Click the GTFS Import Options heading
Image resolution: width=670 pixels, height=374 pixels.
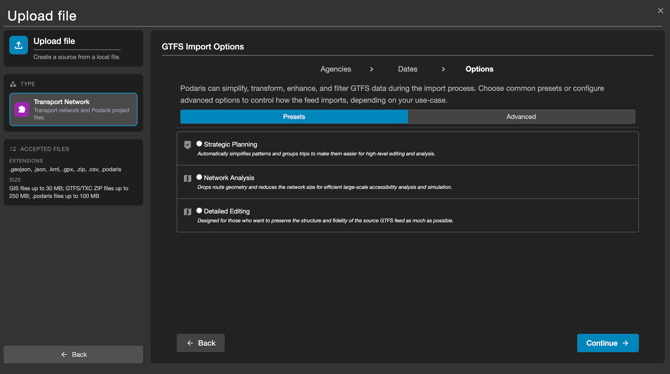(x=203, y=47)
